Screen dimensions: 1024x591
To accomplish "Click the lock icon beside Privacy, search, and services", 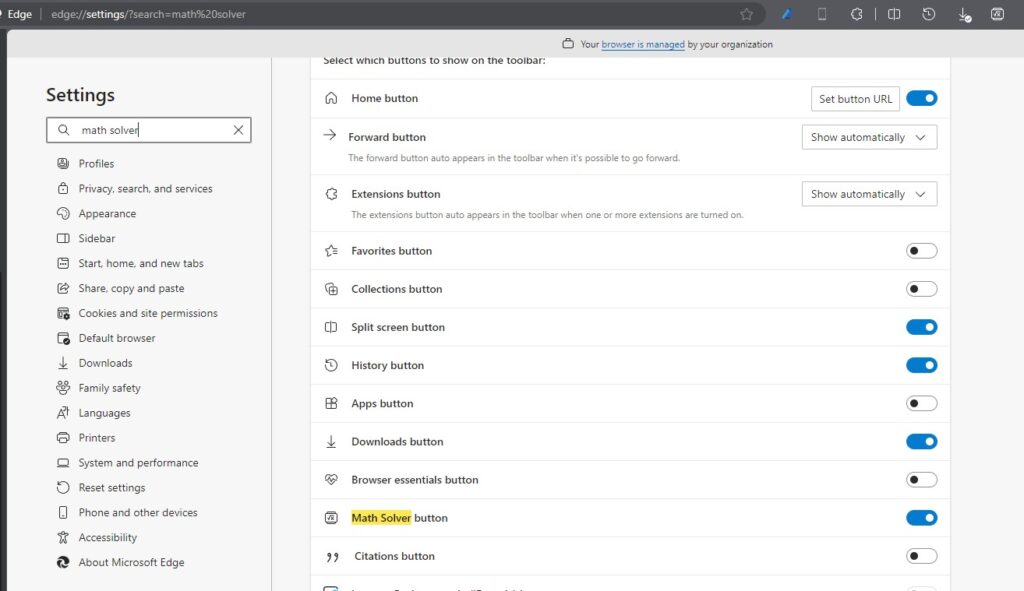I will [x=63, y=188].
